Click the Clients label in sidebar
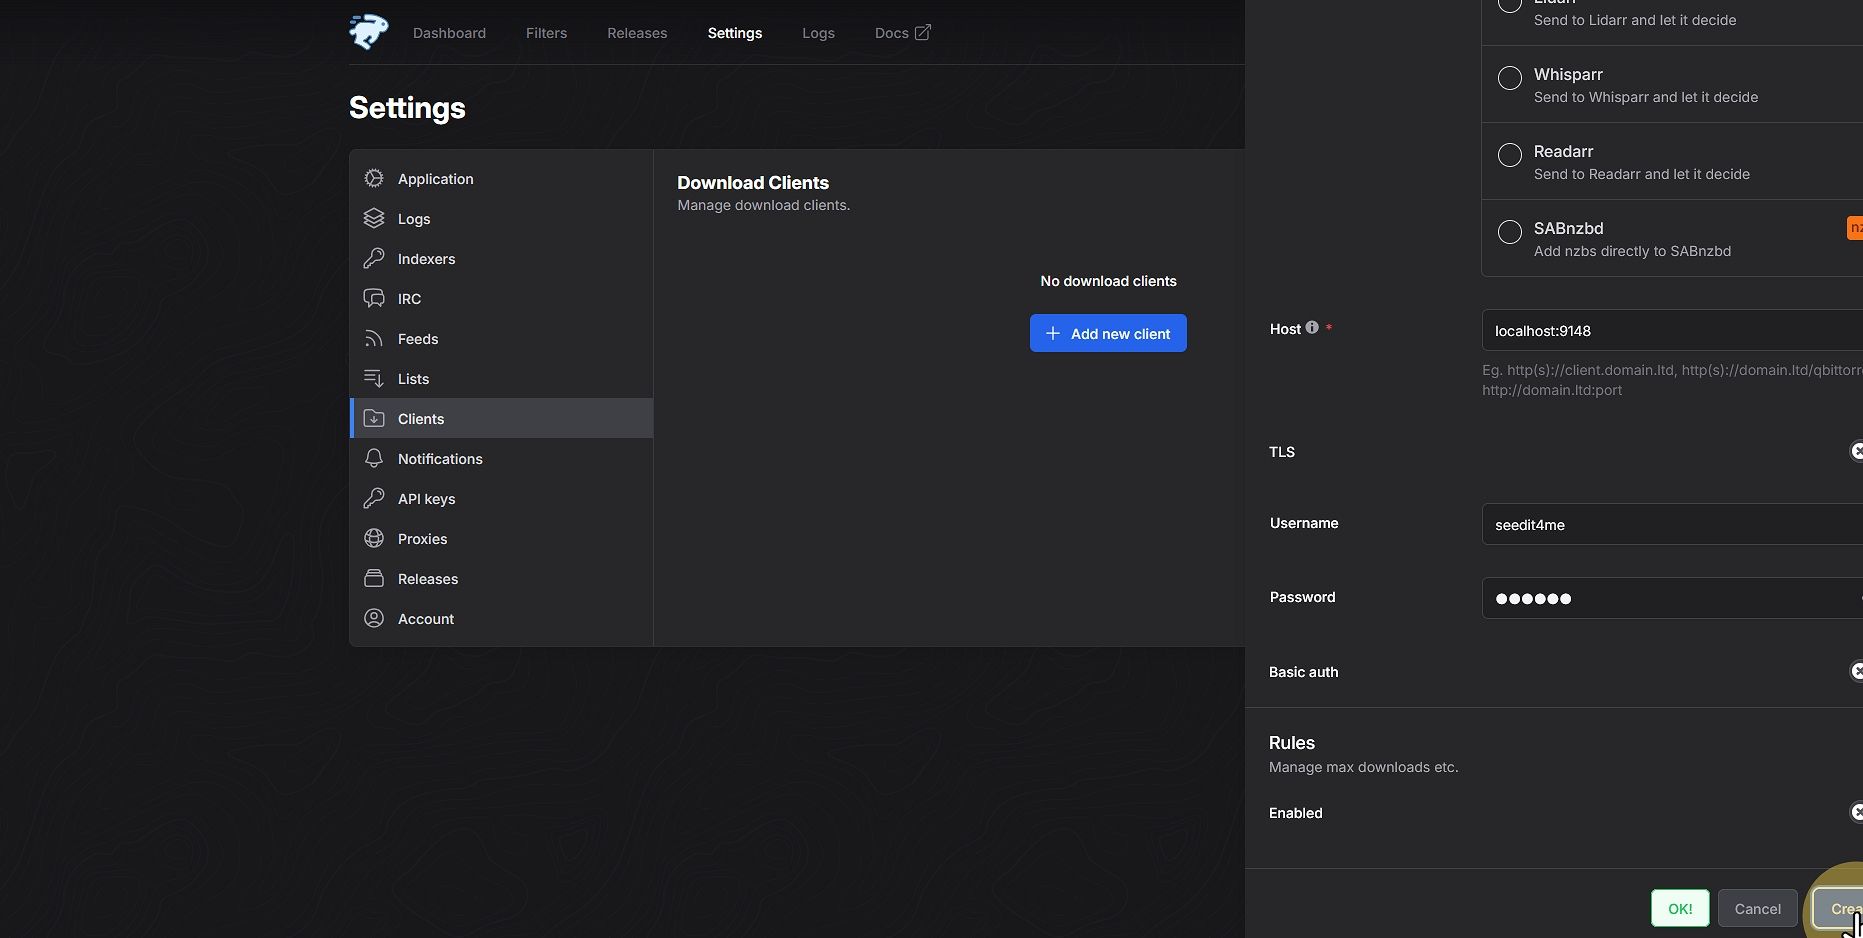Image resolution: width=1863 pixels, height=938 pixels. coord(421,419)
